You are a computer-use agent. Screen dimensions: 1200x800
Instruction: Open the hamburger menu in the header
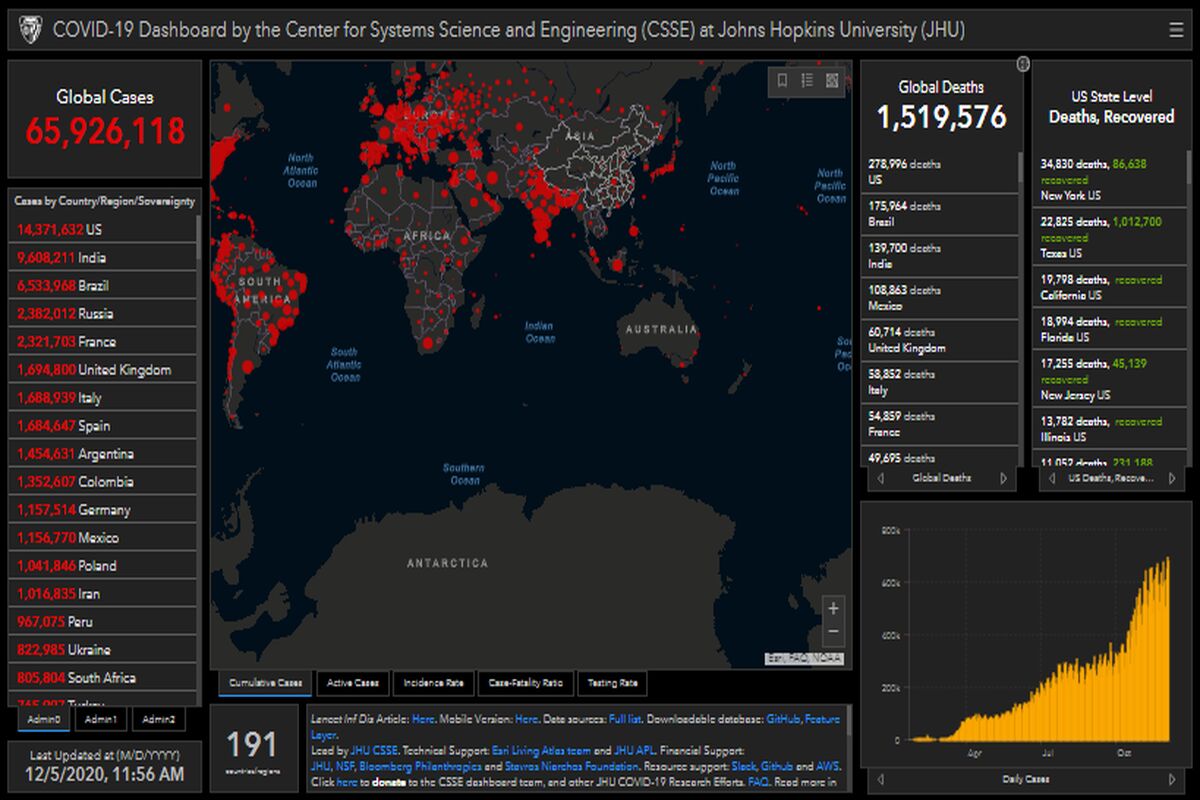point(1175,31)
